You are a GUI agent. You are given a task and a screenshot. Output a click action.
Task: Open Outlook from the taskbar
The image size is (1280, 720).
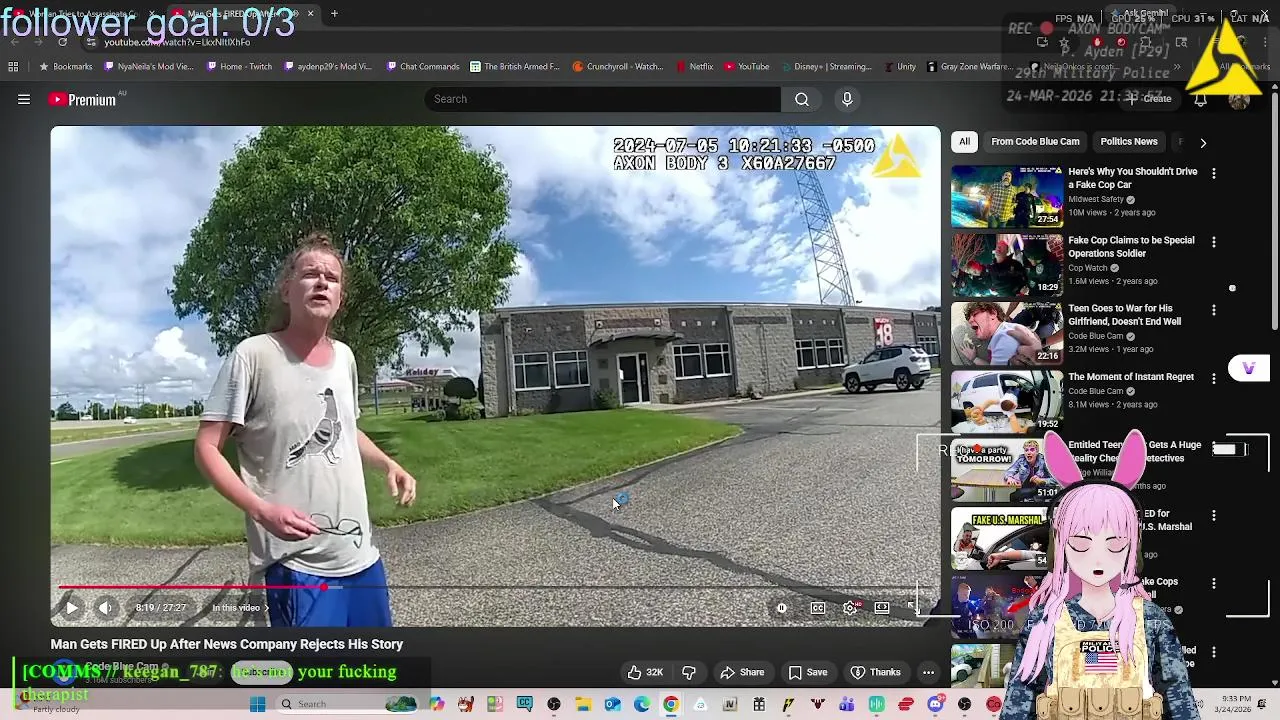612,704
